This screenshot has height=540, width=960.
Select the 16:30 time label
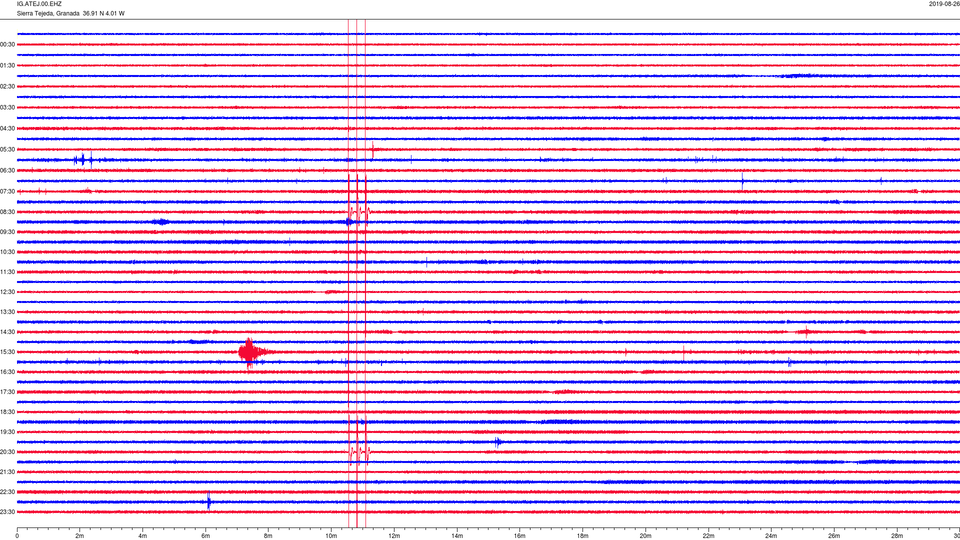point(7,372)
